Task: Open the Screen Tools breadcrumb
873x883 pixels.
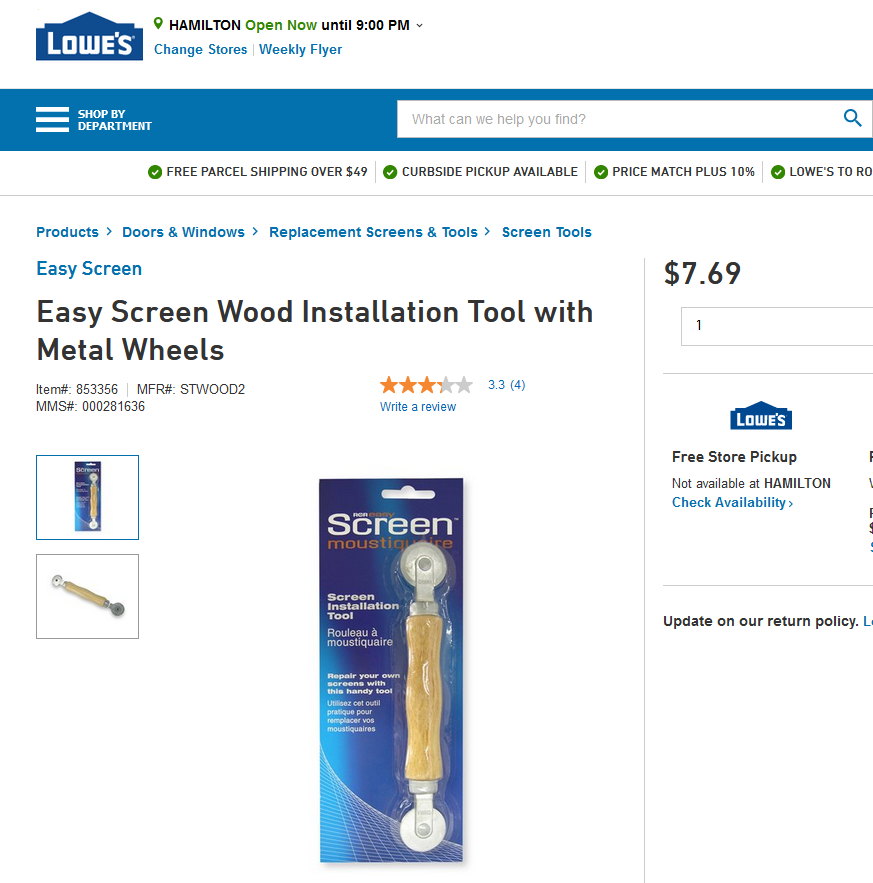Action: coord(546,232)
